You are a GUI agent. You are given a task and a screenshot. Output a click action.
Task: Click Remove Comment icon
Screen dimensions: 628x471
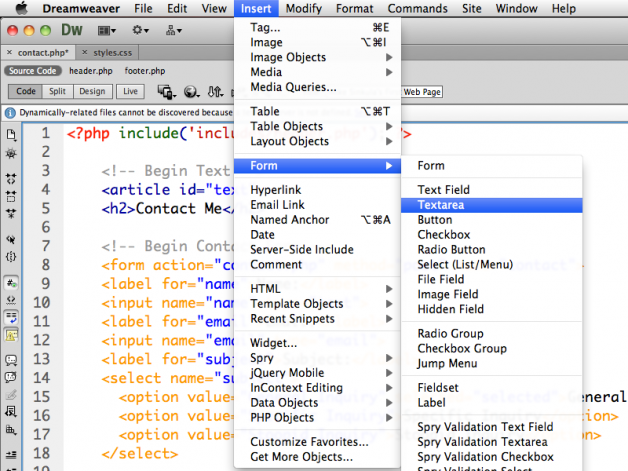point(11,377)
